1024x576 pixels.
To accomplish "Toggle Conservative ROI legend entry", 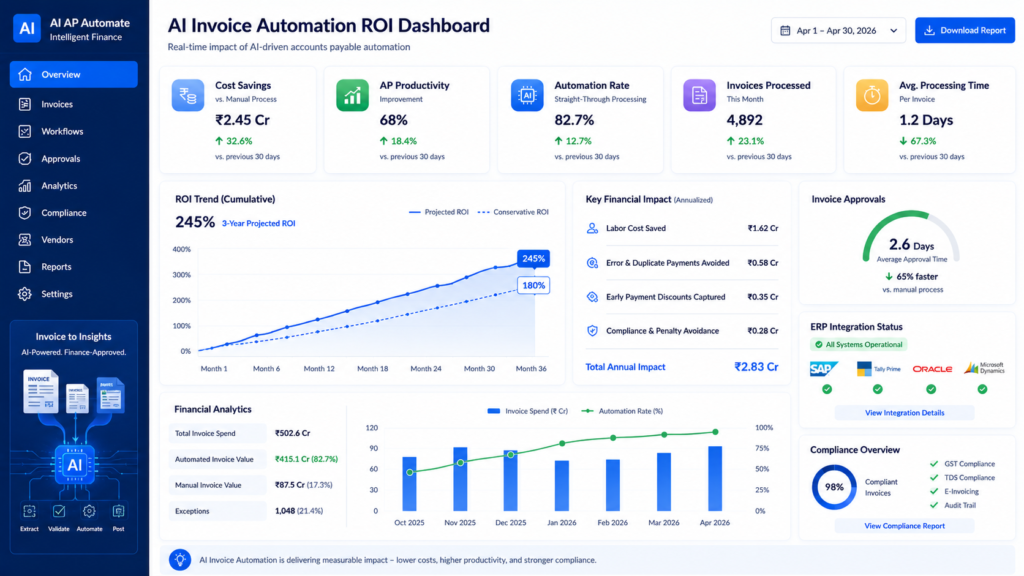I will coord(513,212).
